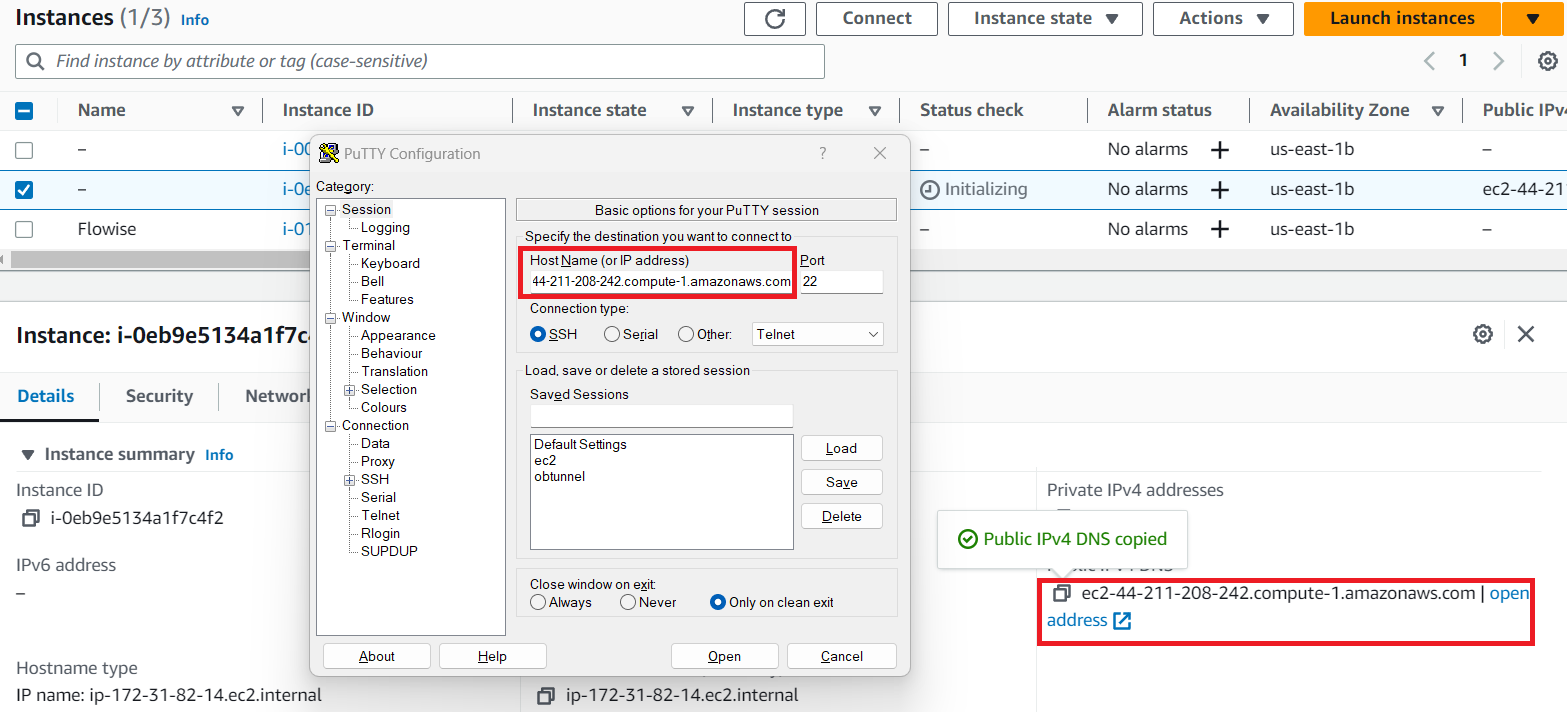The height and width of the screenshot is (712, 1567).
Task: Check the Flowise instance checkbox
Action: click(24, 229)
